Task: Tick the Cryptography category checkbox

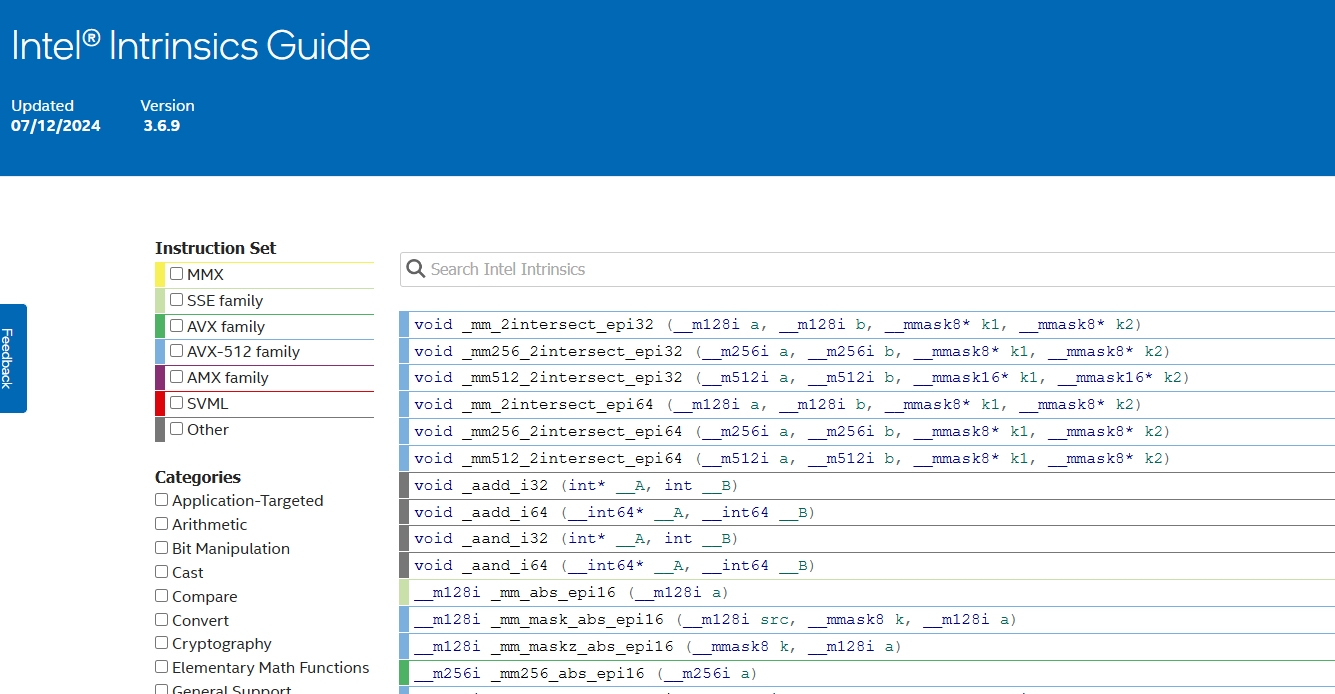Action: [161, 644]
